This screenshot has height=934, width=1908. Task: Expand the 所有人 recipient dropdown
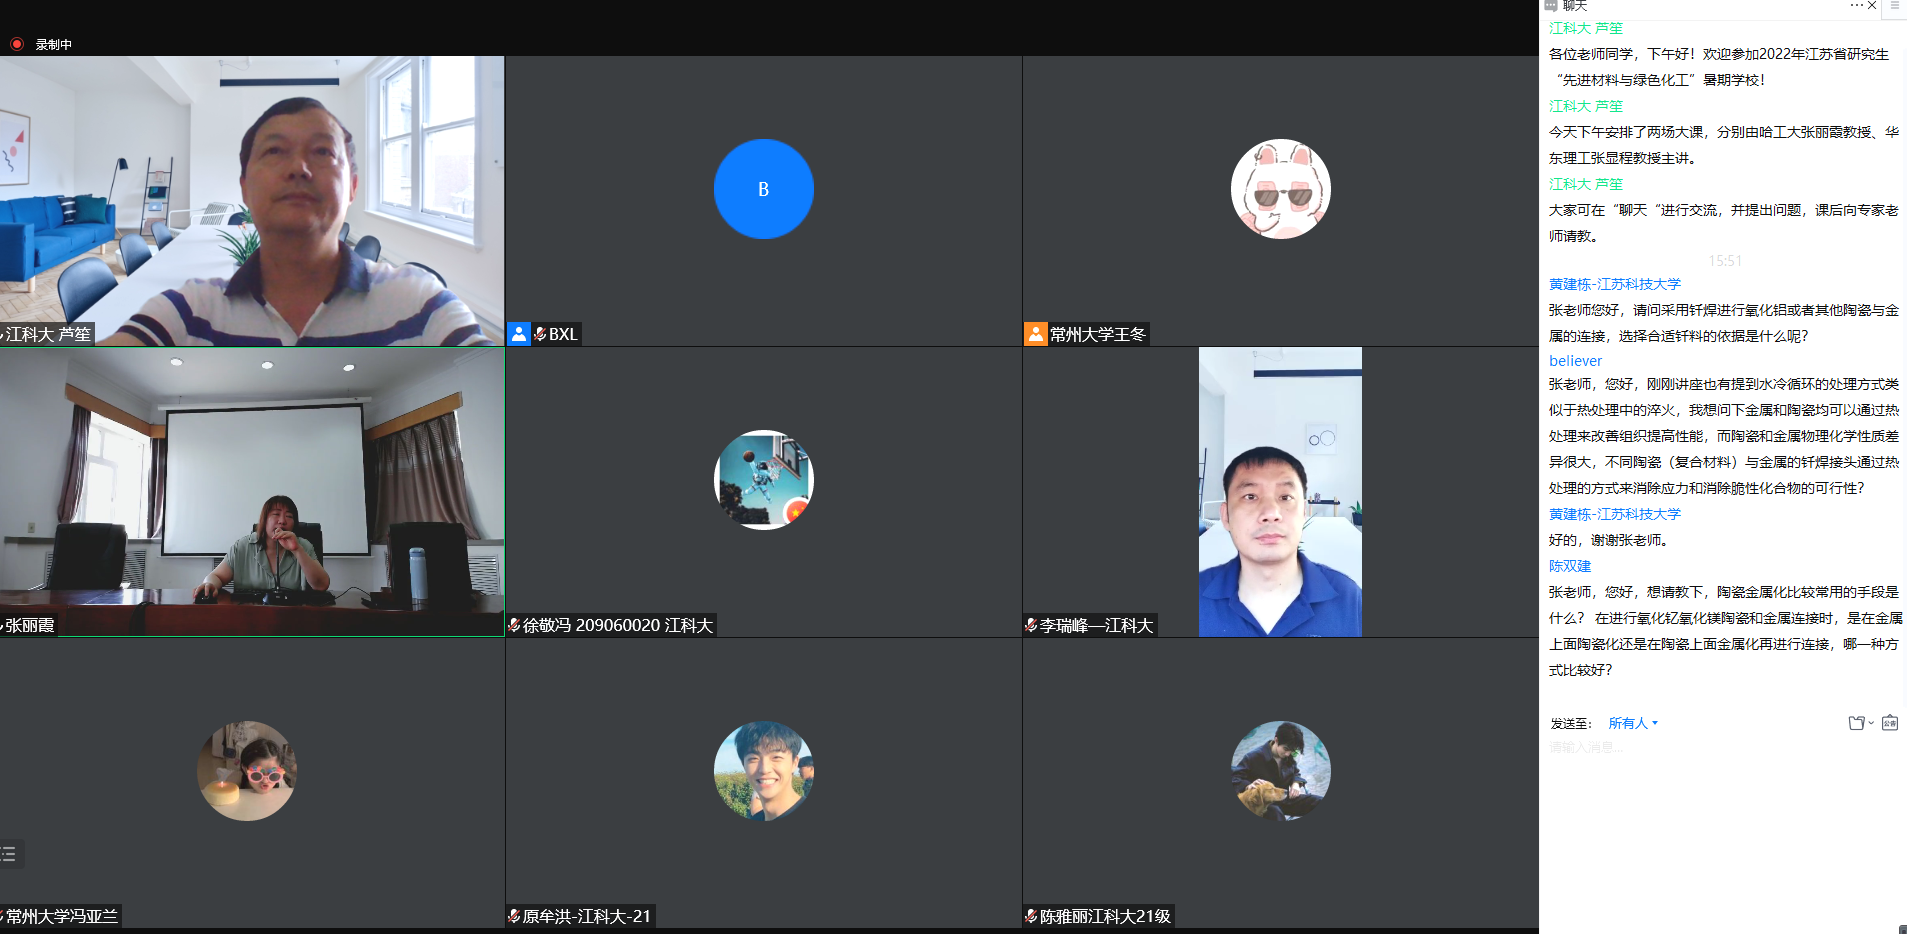[x=1632, y=723]
